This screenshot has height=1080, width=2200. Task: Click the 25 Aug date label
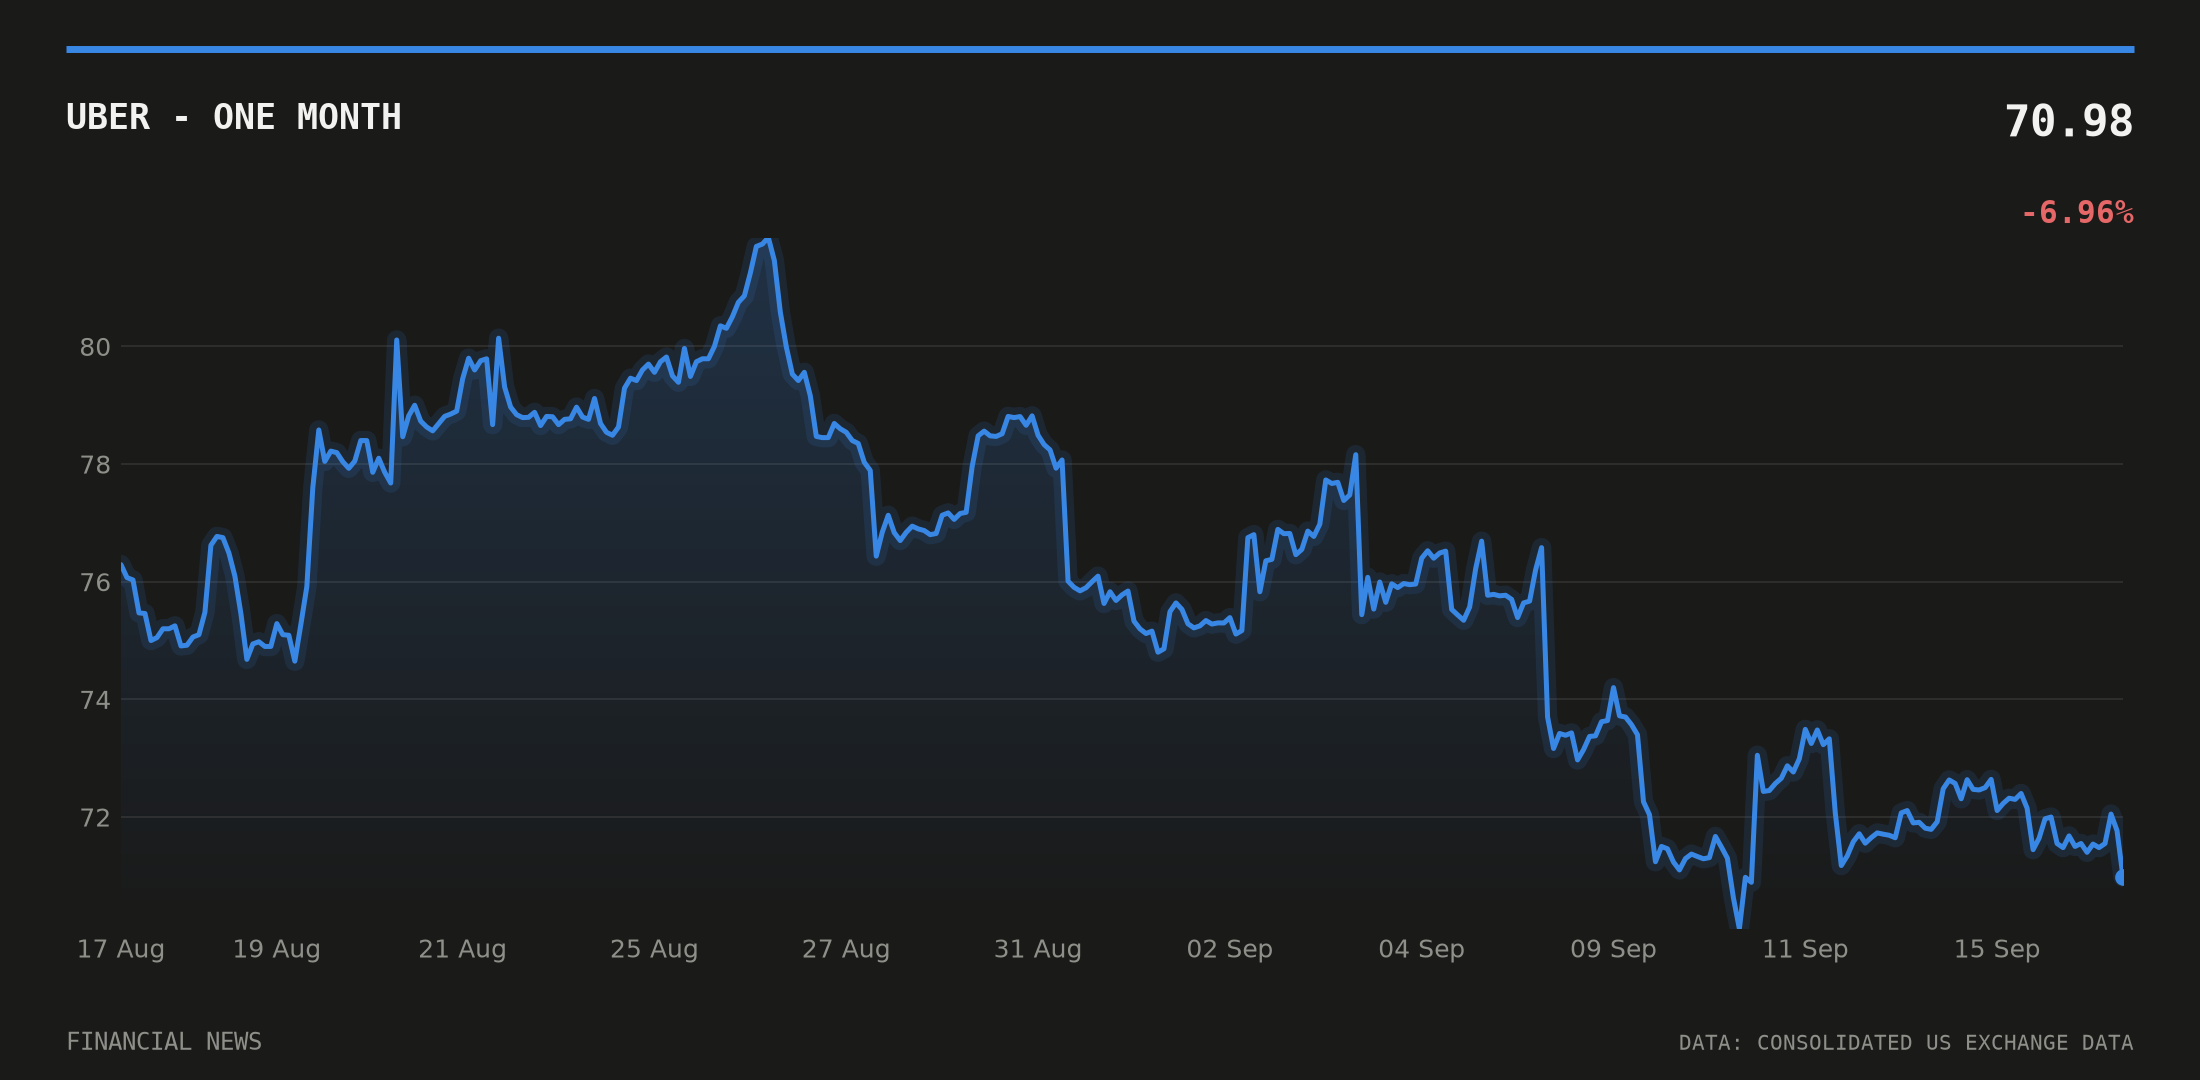654,949
